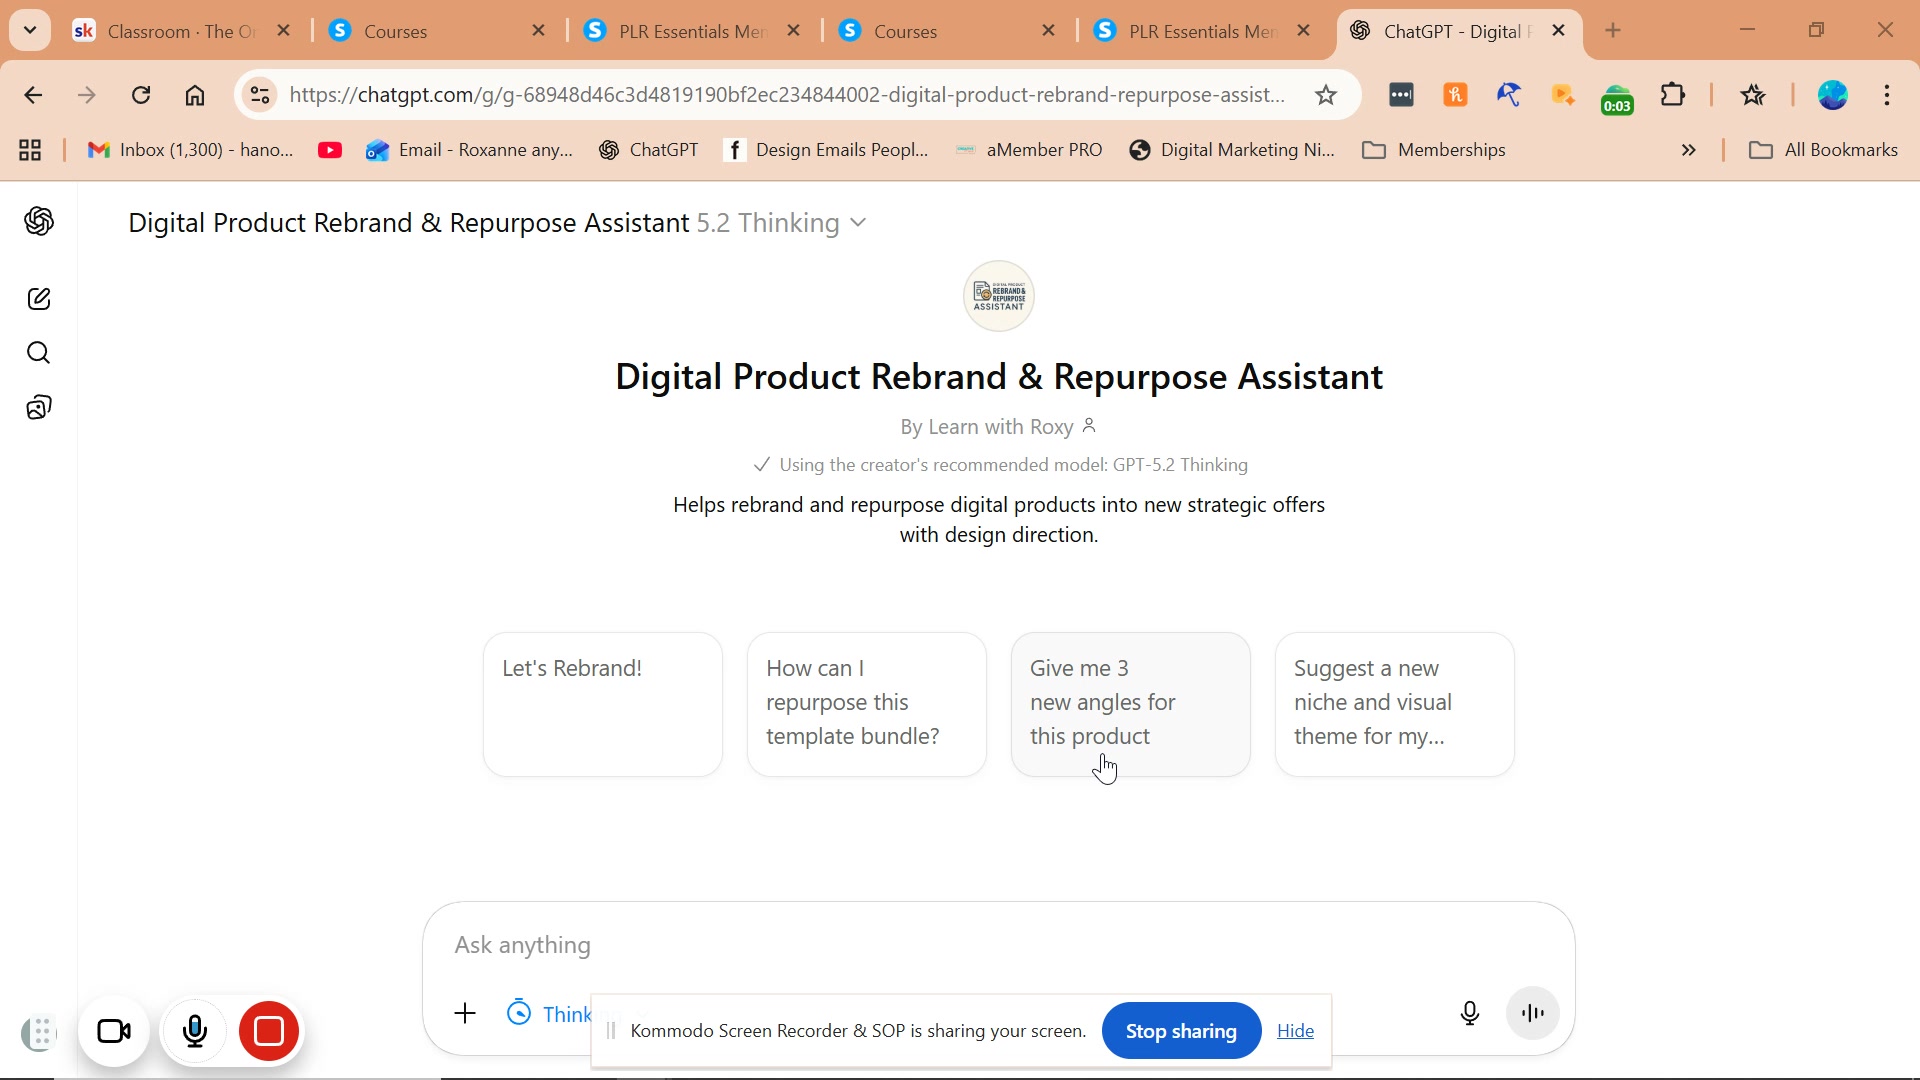The height and width of the screenshot is (1080, 1920).
Task: Open the Apps grid in bookmarks bar
Action: pyautogui.click(x=30, y=150)
